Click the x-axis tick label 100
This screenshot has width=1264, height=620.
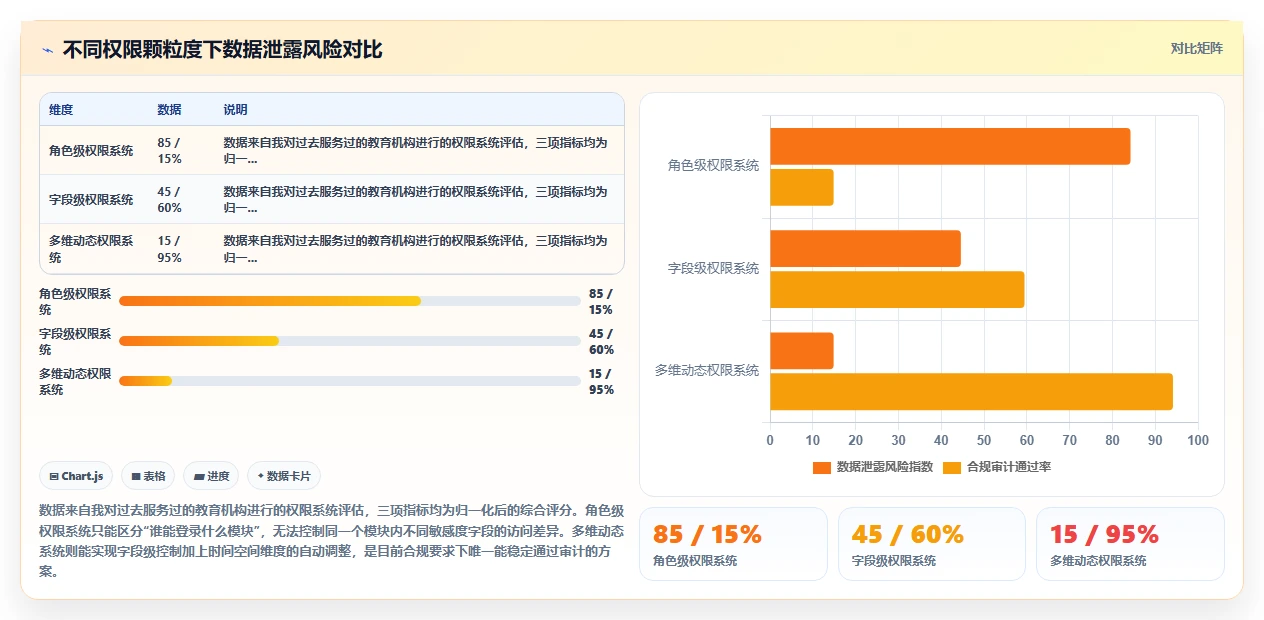coord(1197,440)
